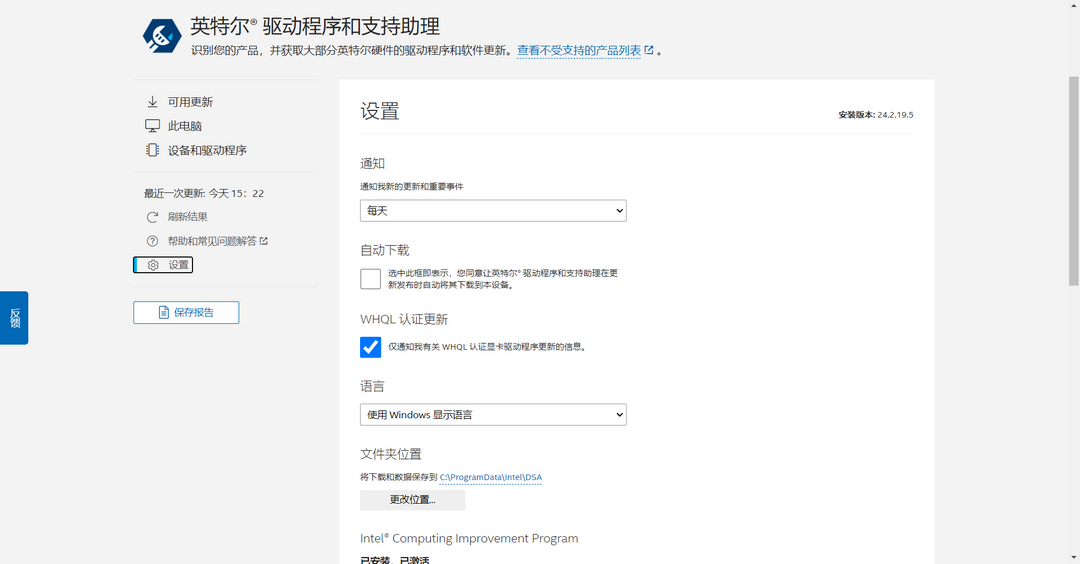Click external link icon after 帮助和常见问题解答
This screenshot has height=564, width=1080.
(264, 241)
